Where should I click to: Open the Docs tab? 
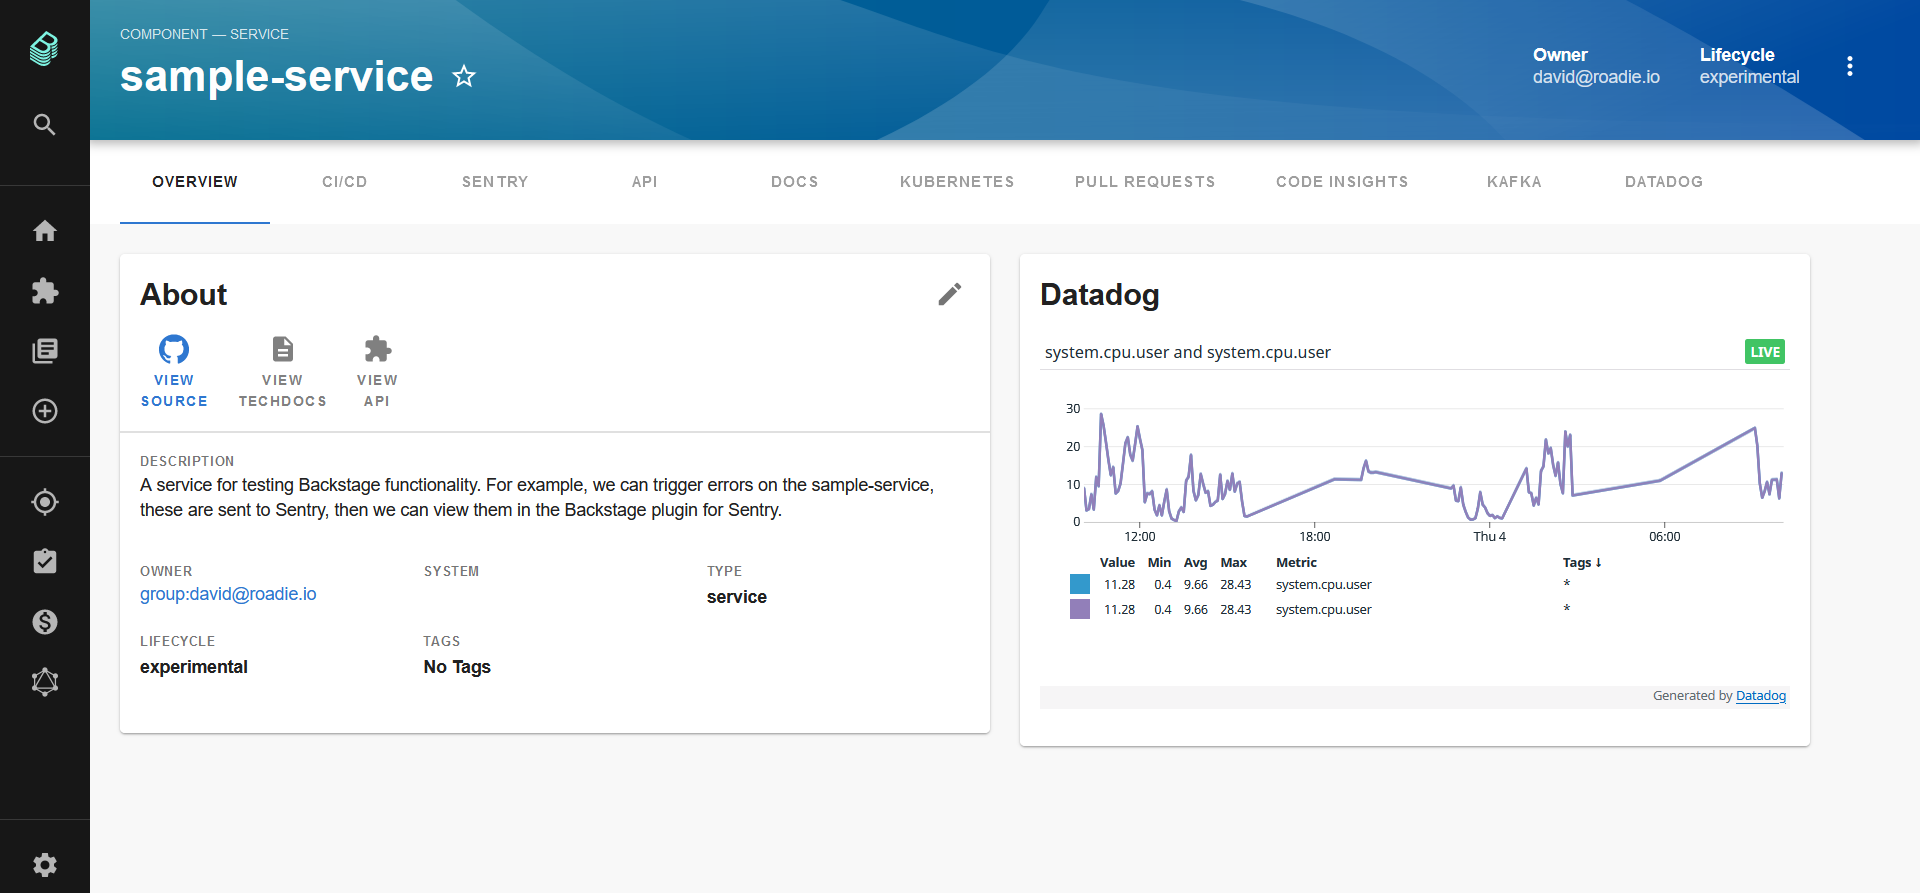click(795, 182)
